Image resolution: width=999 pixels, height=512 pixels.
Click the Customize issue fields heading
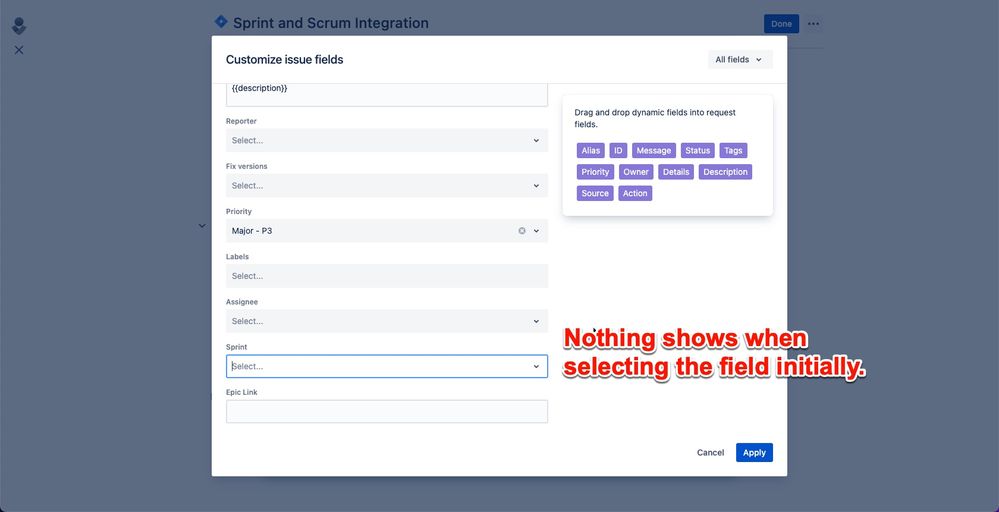(x=284, y=59)
